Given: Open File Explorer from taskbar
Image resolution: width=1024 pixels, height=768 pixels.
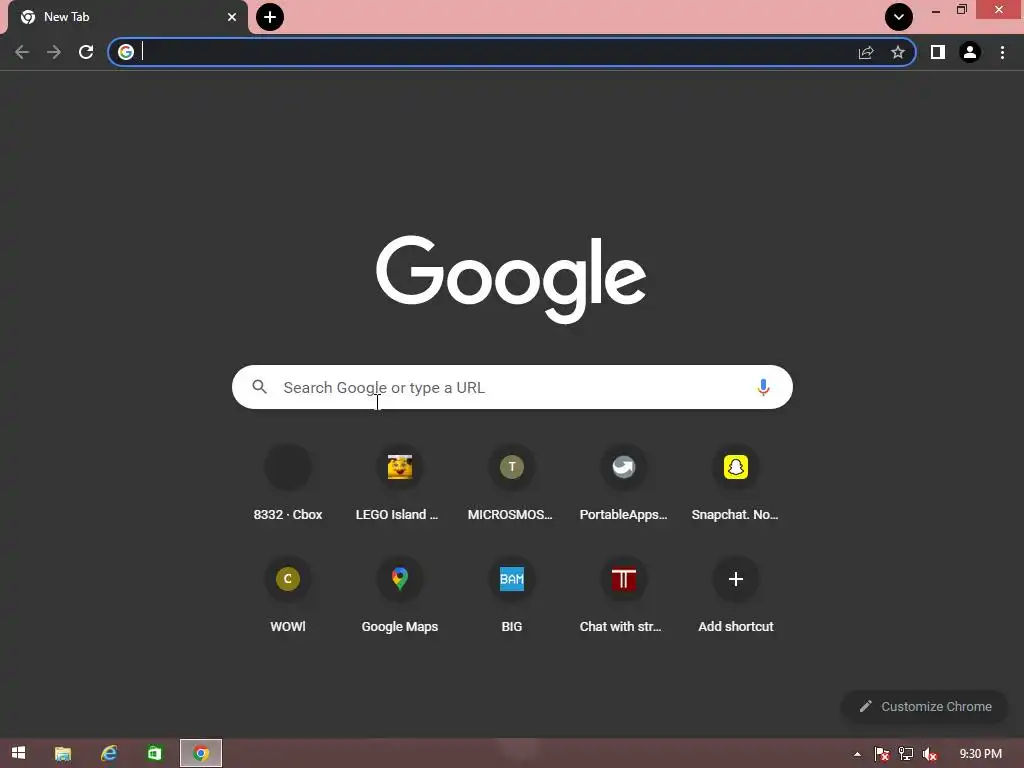Looking at the screenshot, I should click(63, 753).
